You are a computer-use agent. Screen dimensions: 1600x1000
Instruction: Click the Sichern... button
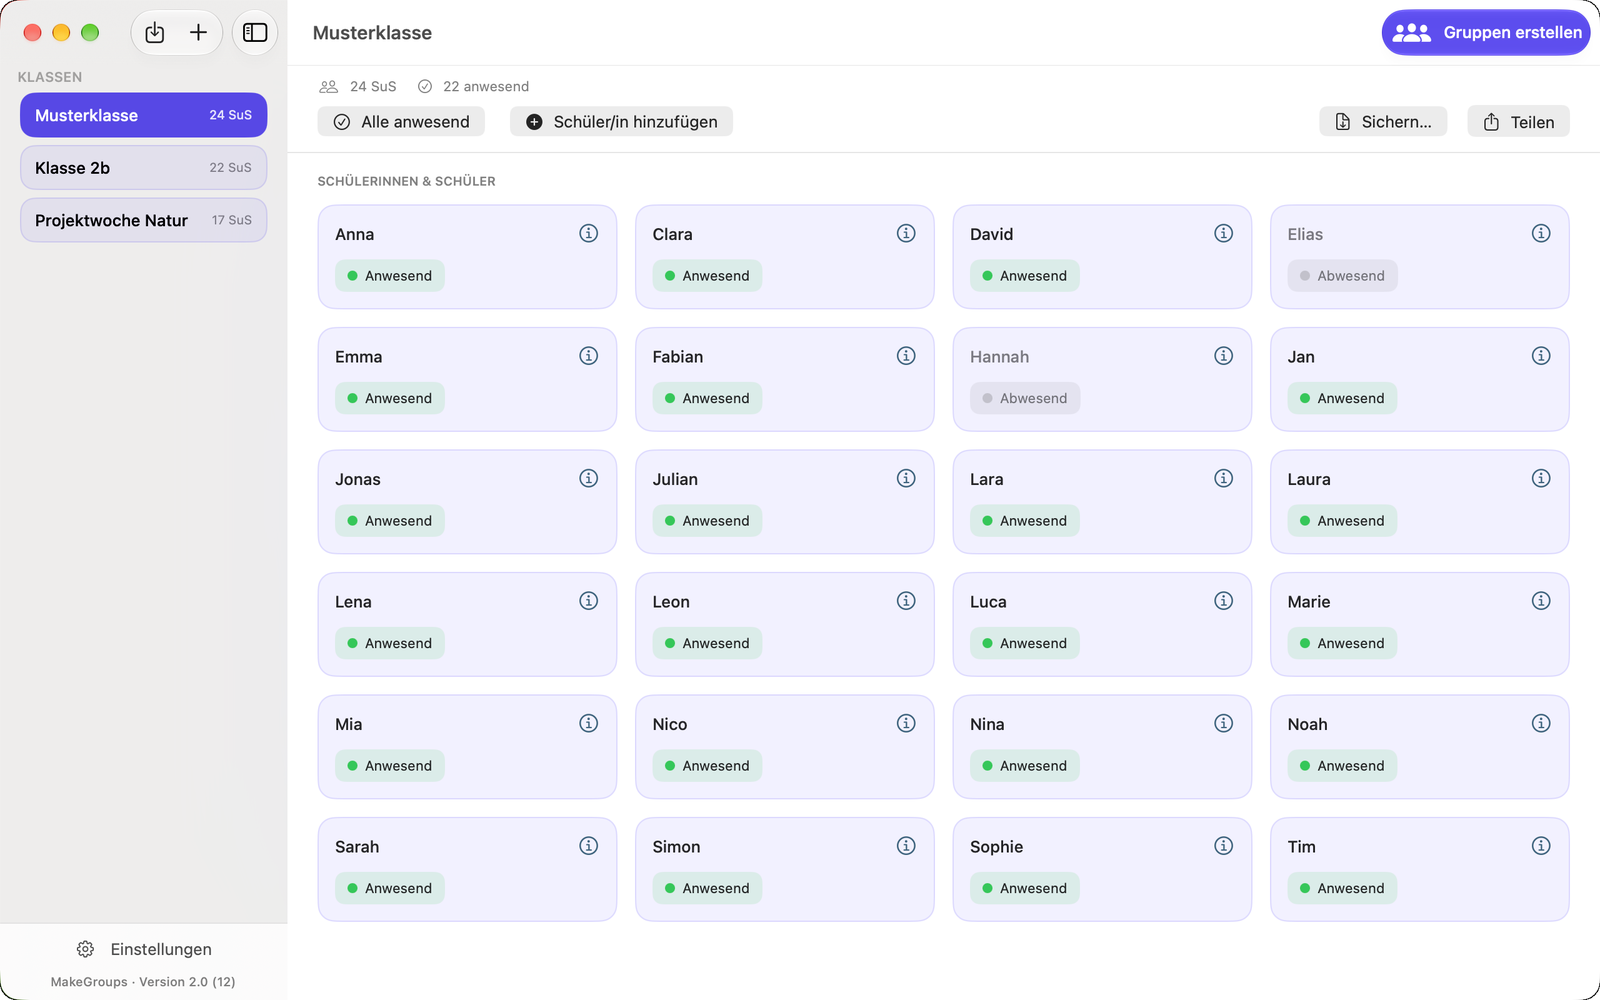click(x=1383, y=122)
